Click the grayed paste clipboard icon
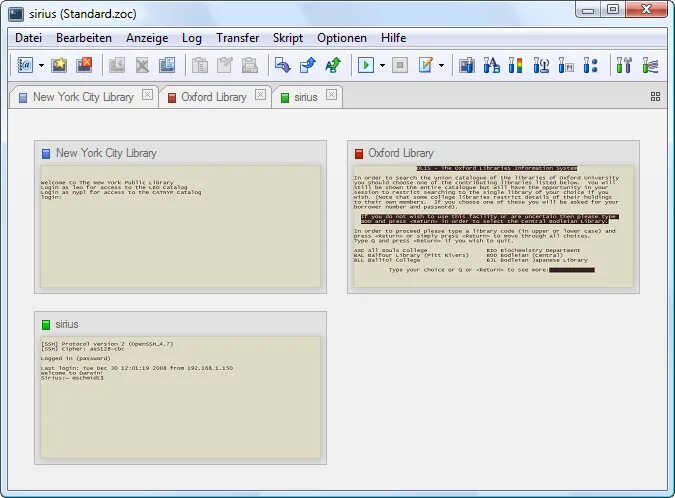The image size is (675, 498). [x=224, y=65]
